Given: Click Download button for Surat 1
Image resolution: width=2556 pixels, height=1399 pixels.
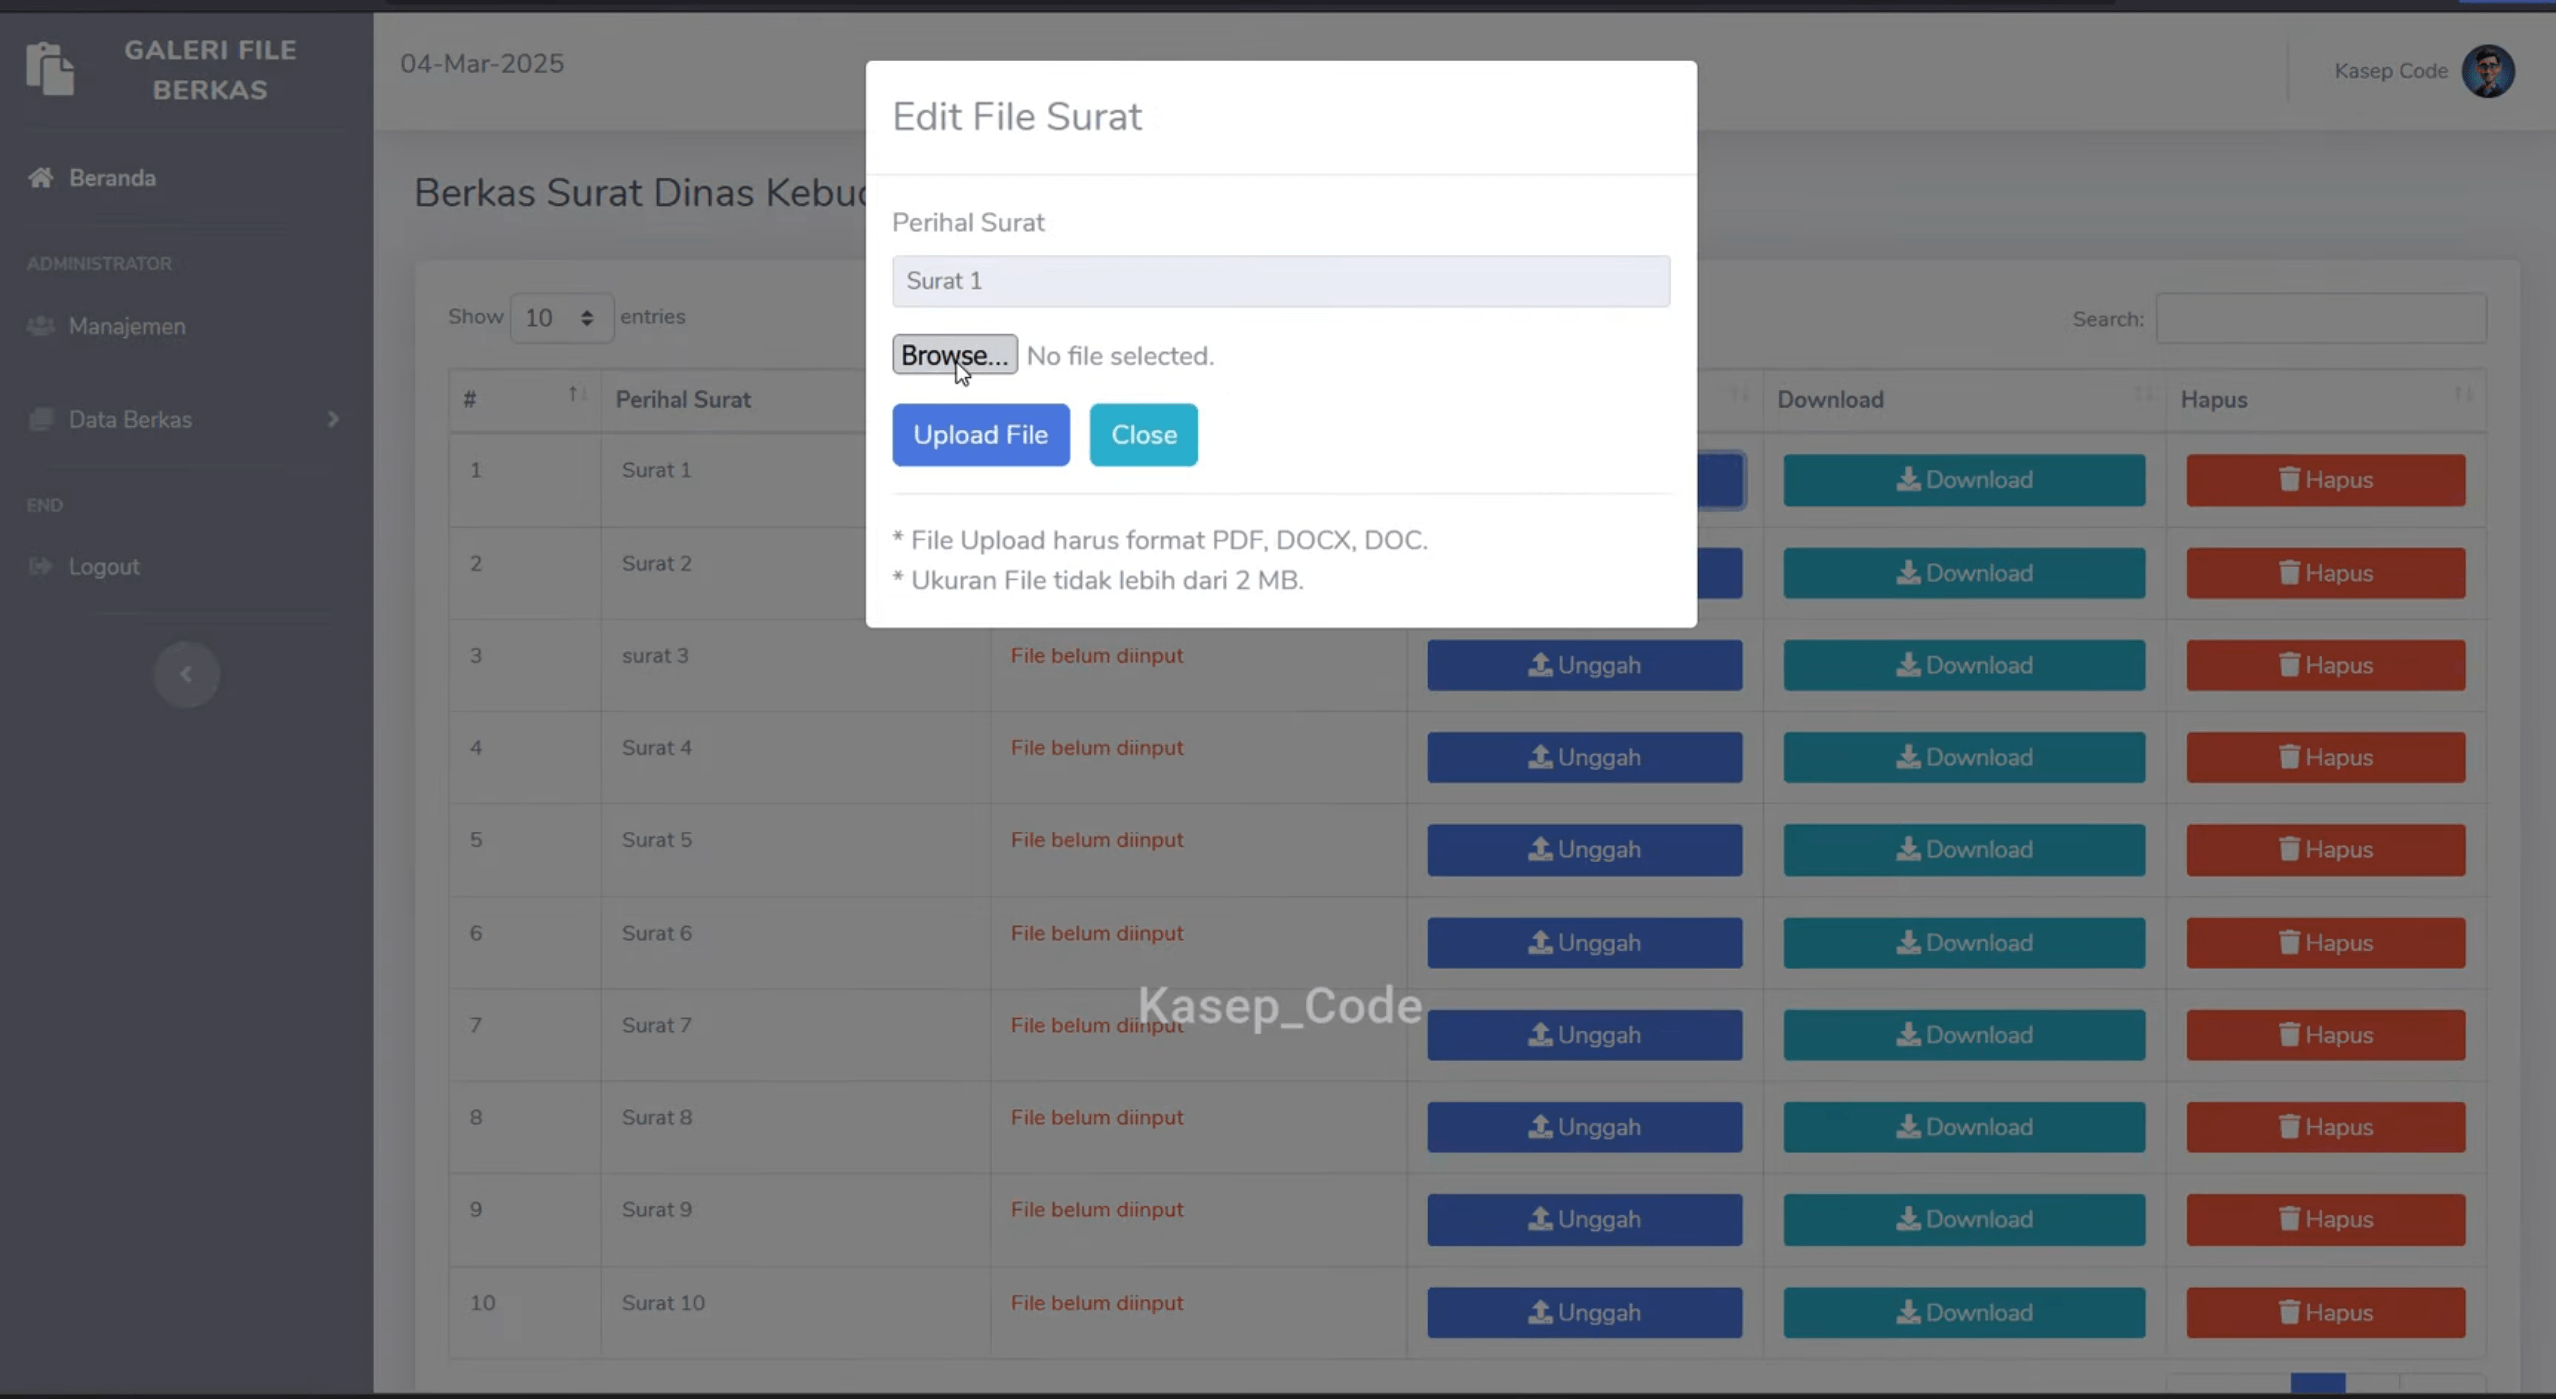Looking at the screenshot, I should [x=1963, y=480].
